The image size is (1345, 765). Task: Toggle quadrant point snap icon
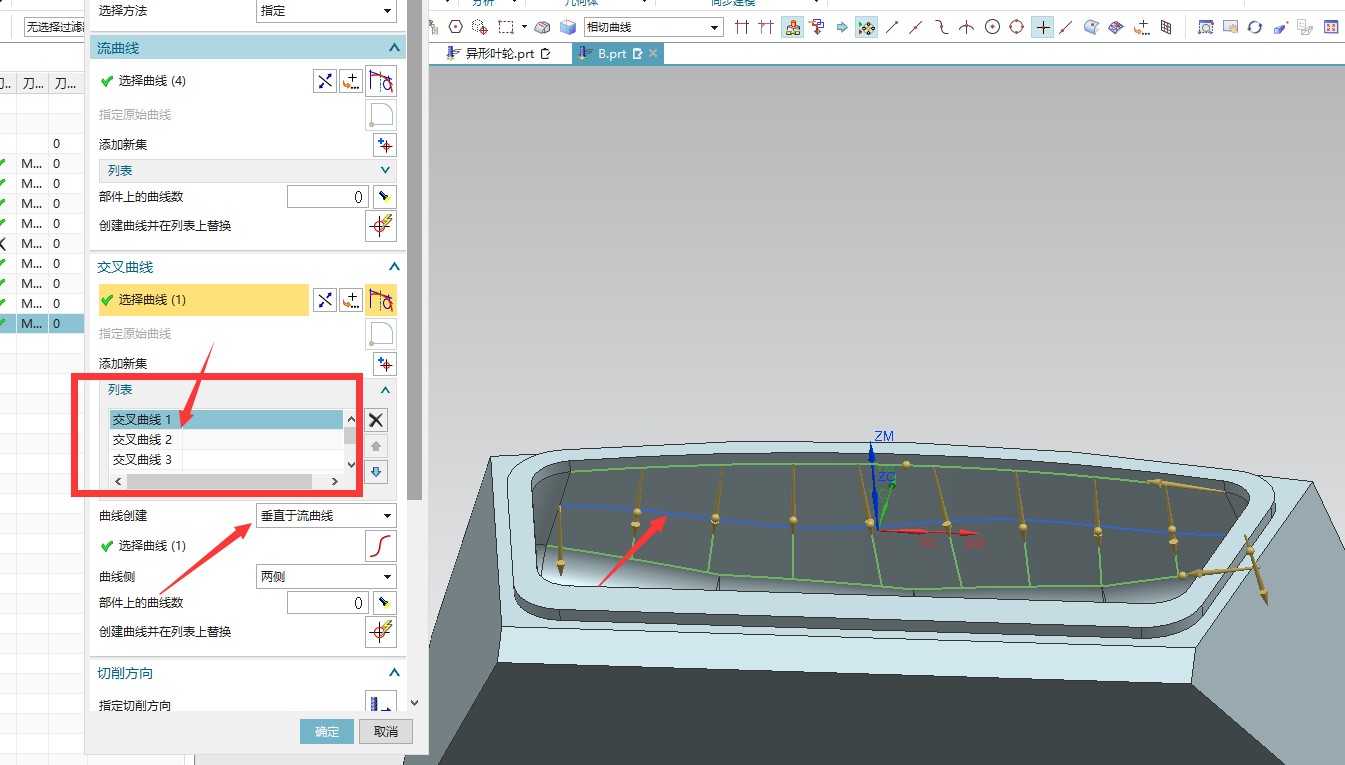1017,27
